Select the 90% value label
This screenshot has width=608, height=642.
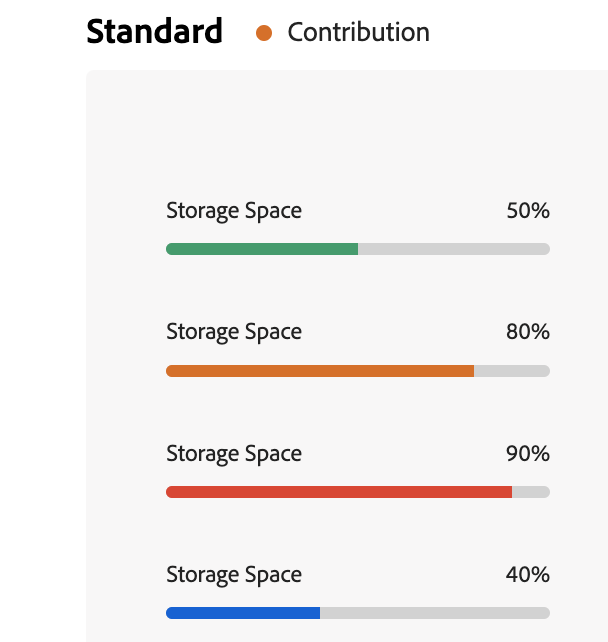pos(528,453)
